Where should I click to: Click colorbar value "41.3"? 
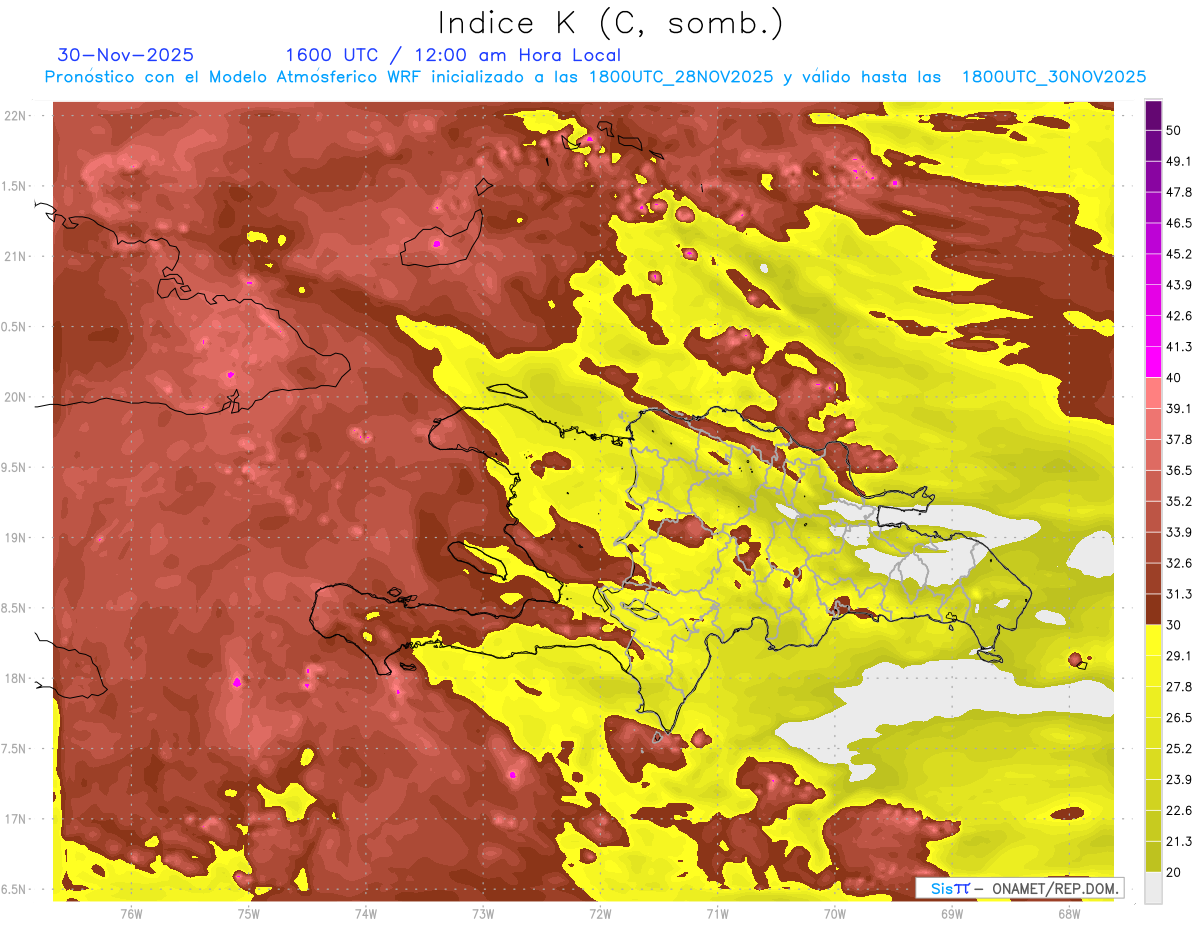click(x=1178, y=347)
